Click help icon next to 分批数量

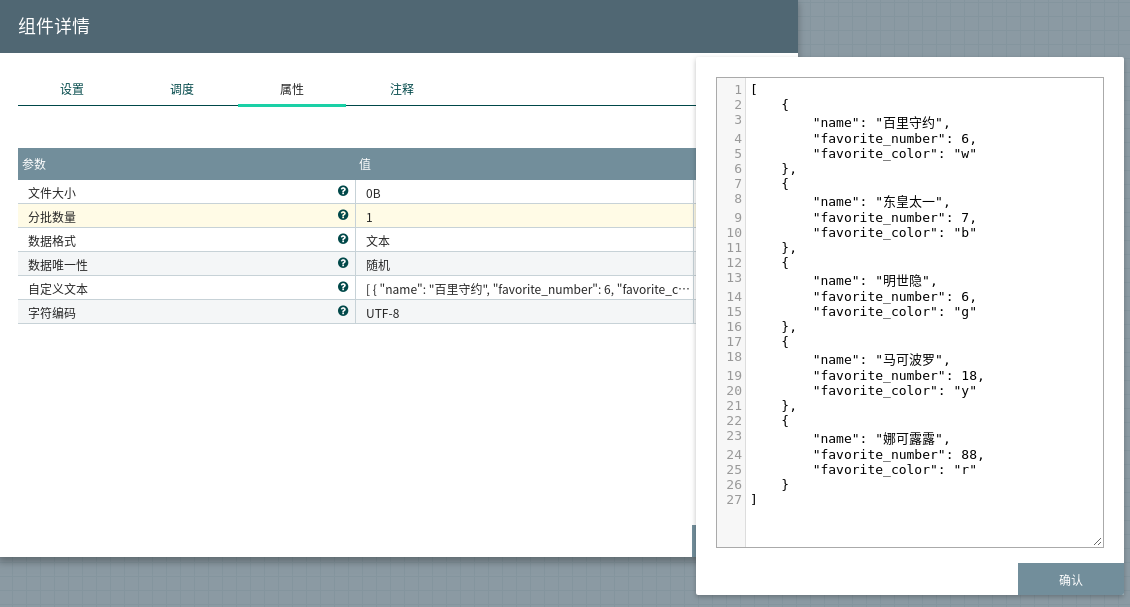click(x=343, y=215)
